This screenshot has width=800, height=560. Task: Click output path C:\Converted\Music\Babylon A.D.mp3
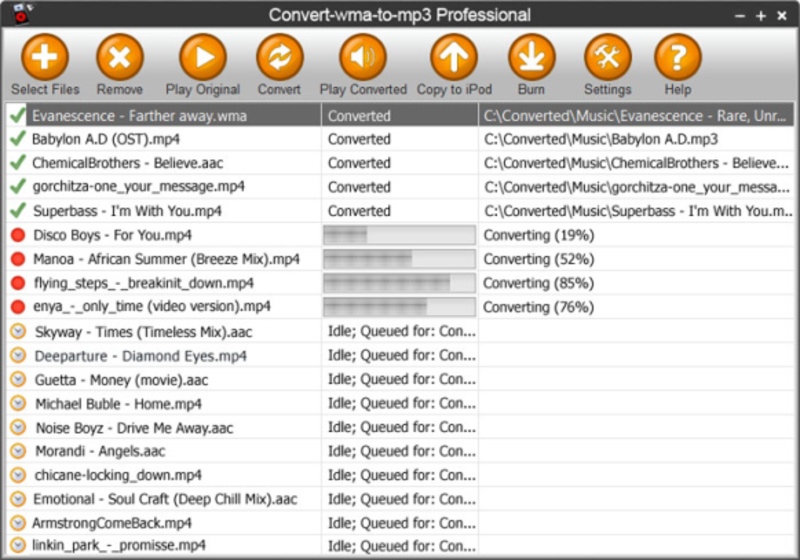click(x=601, y=139)
